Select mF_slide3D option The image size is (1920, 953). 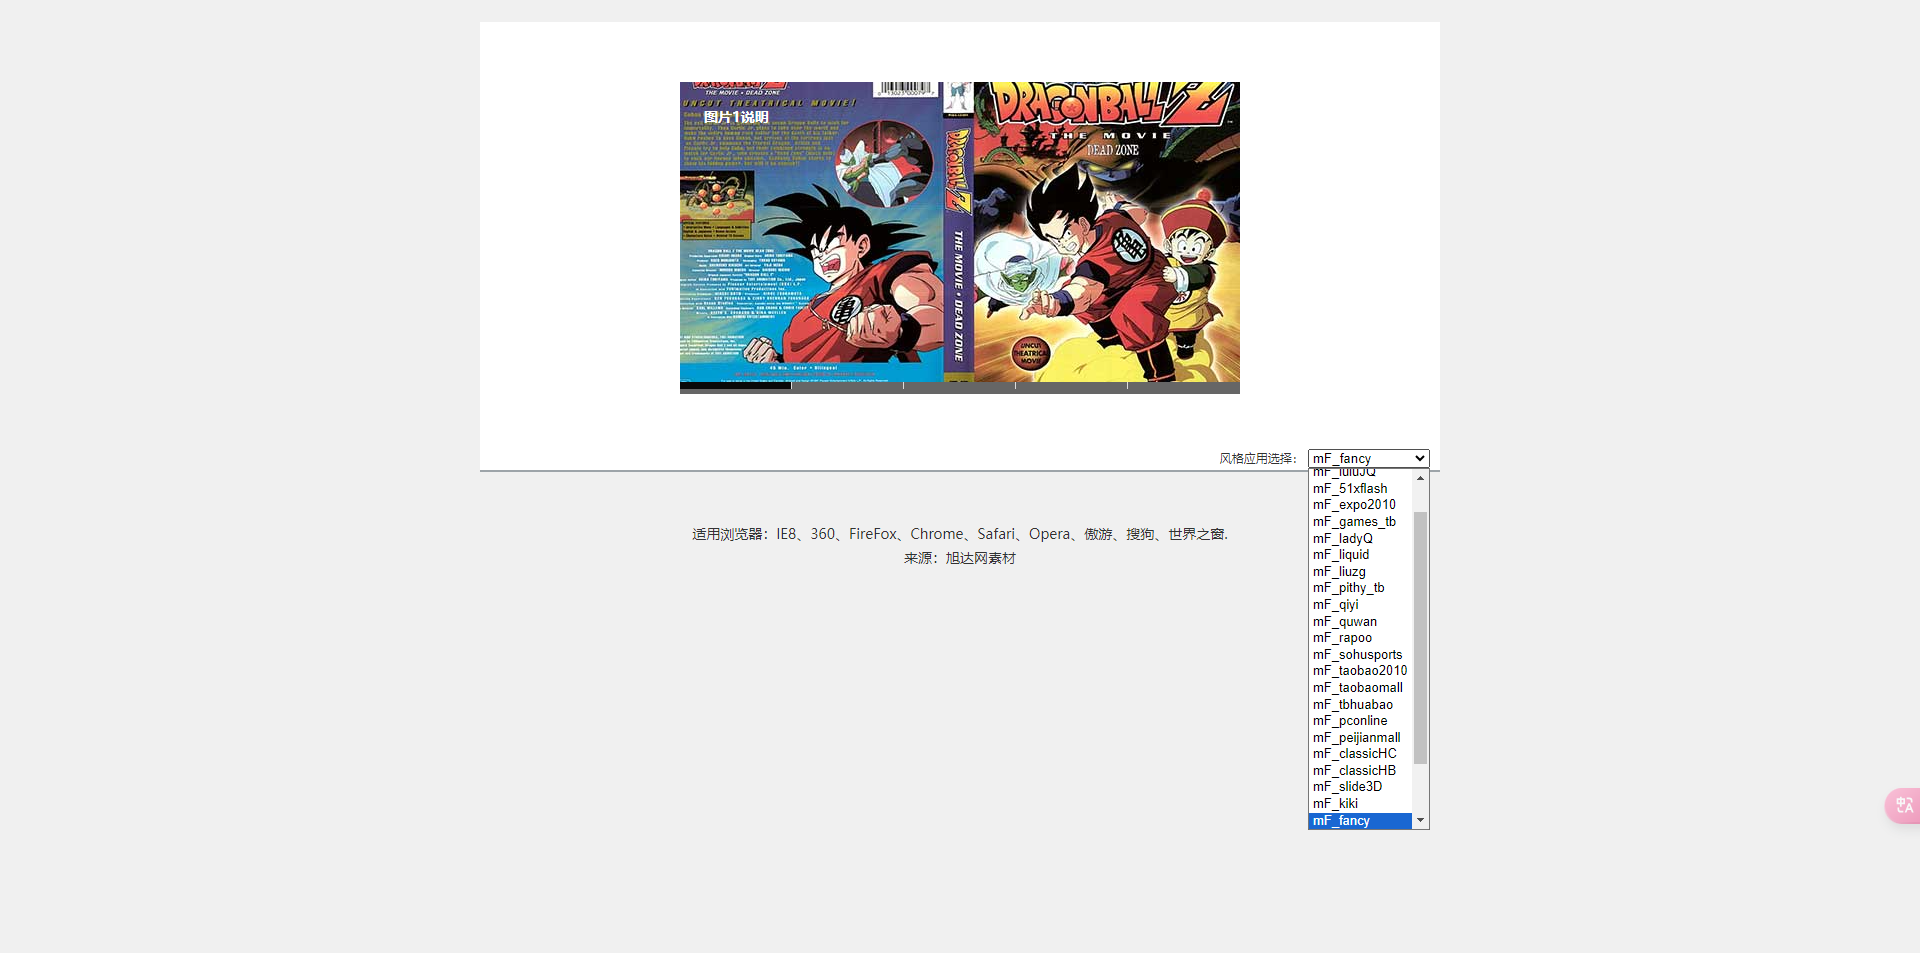(1360, 787)
